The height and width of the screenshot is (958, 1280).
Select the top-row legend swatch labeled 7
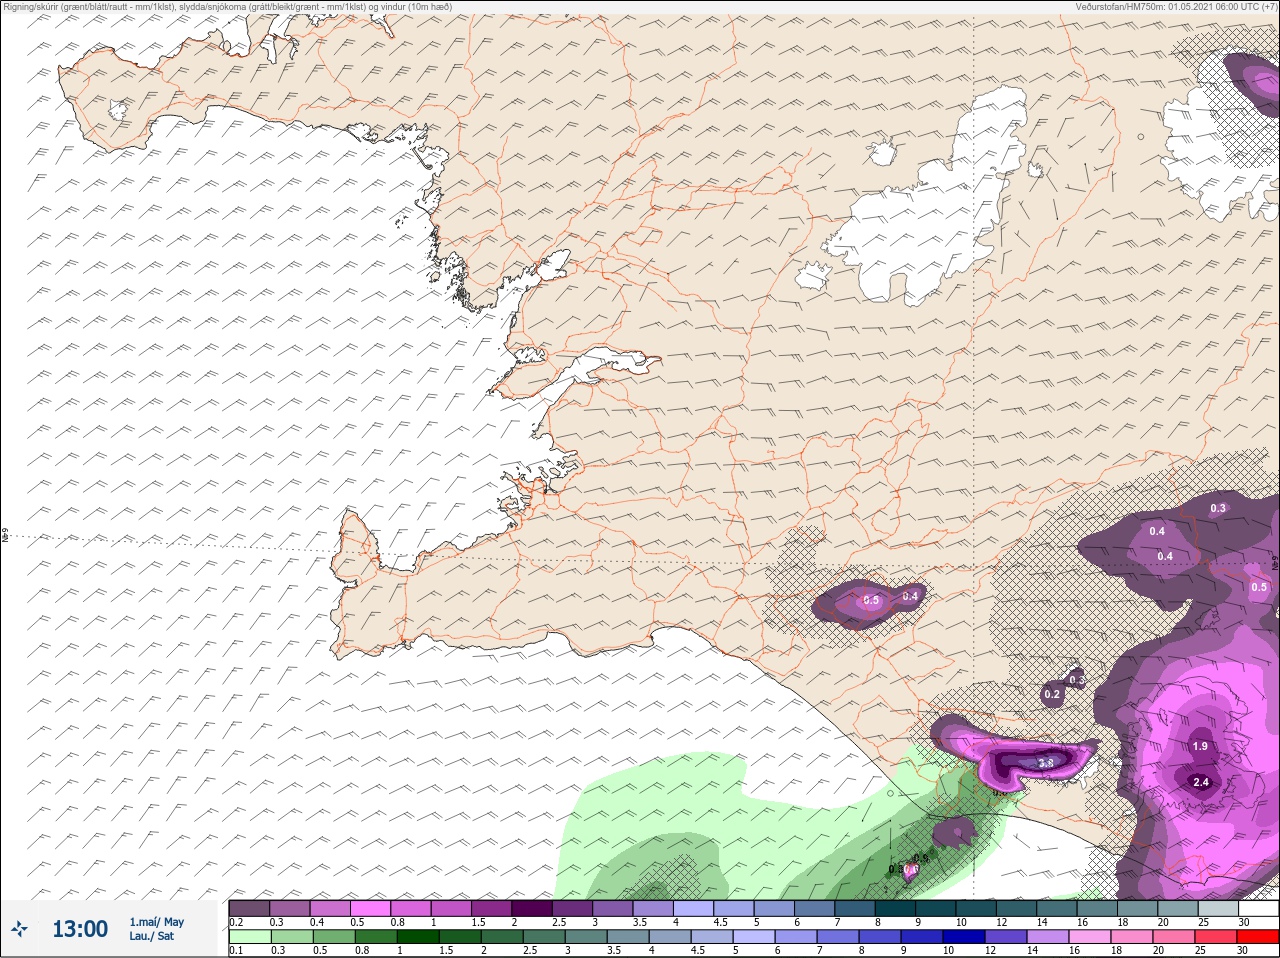[855, 908]
